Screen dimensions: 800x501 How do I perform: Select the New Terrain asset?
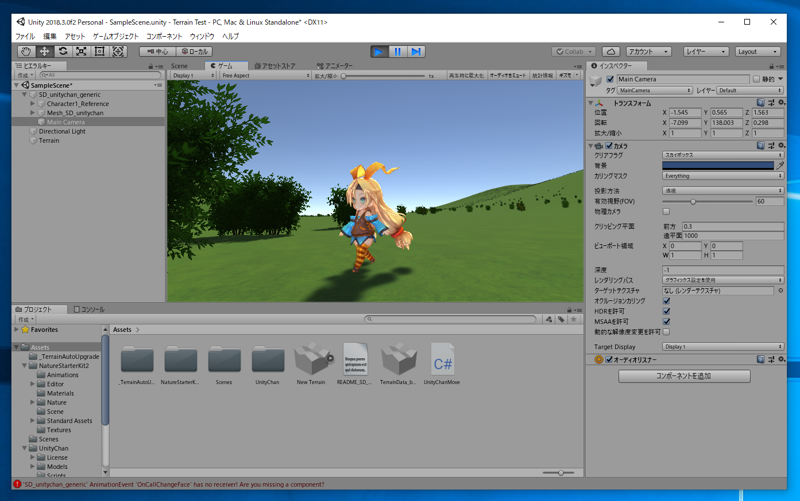(x=311, y=364)
